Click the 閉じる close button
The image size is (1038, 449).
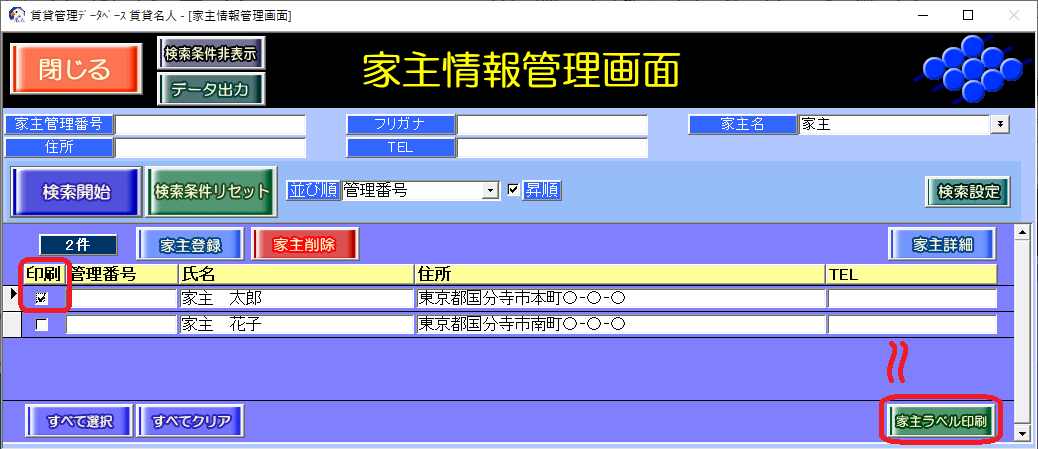point(73,68)
